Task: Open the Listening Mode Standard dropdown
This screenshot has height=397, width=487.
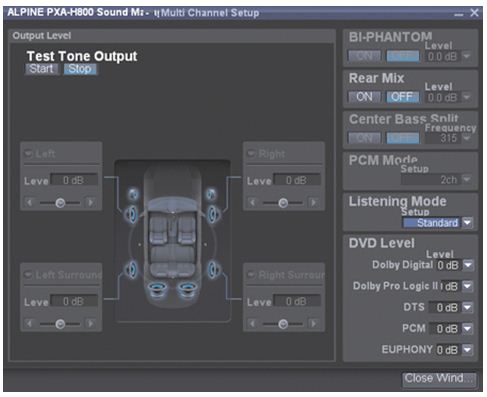Action: tap(467, 222)
